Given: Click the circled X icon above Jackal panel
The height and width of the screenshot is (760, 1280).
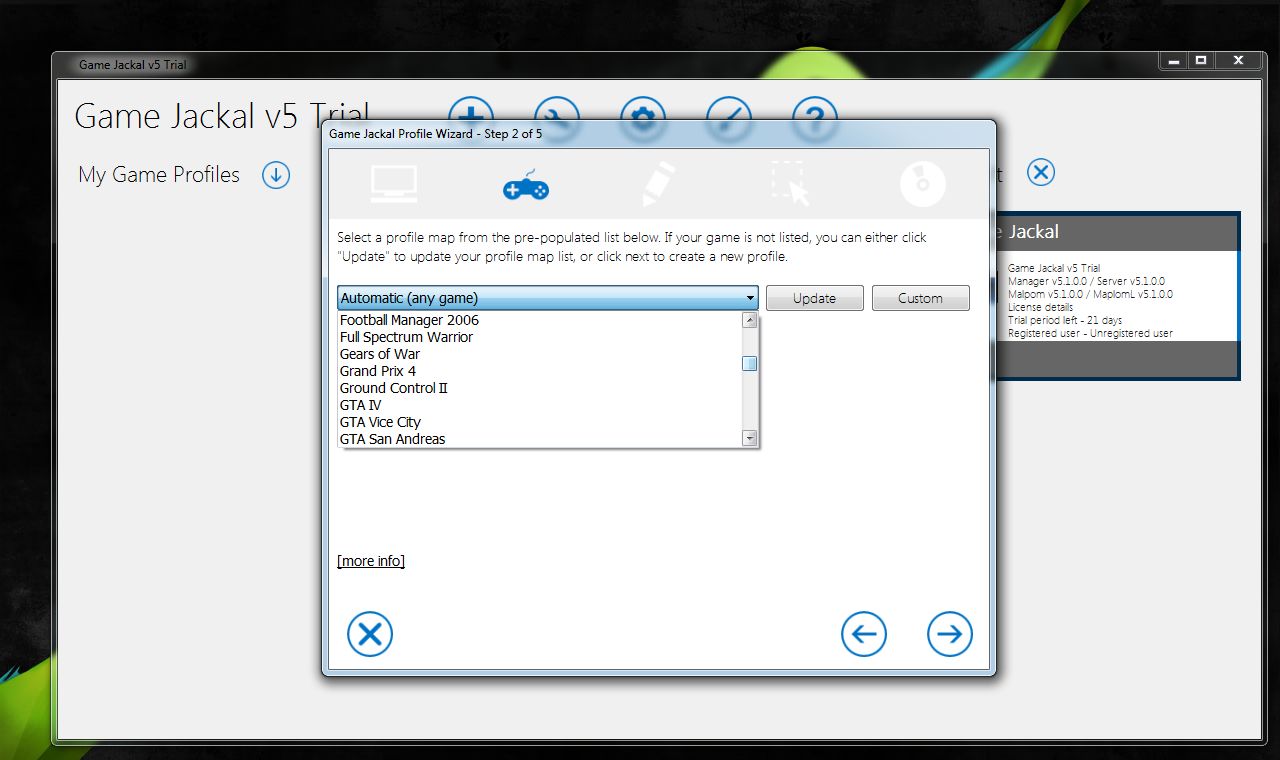Looking at the screenshot, I should pyautogui.click(x=1041, y=172).
